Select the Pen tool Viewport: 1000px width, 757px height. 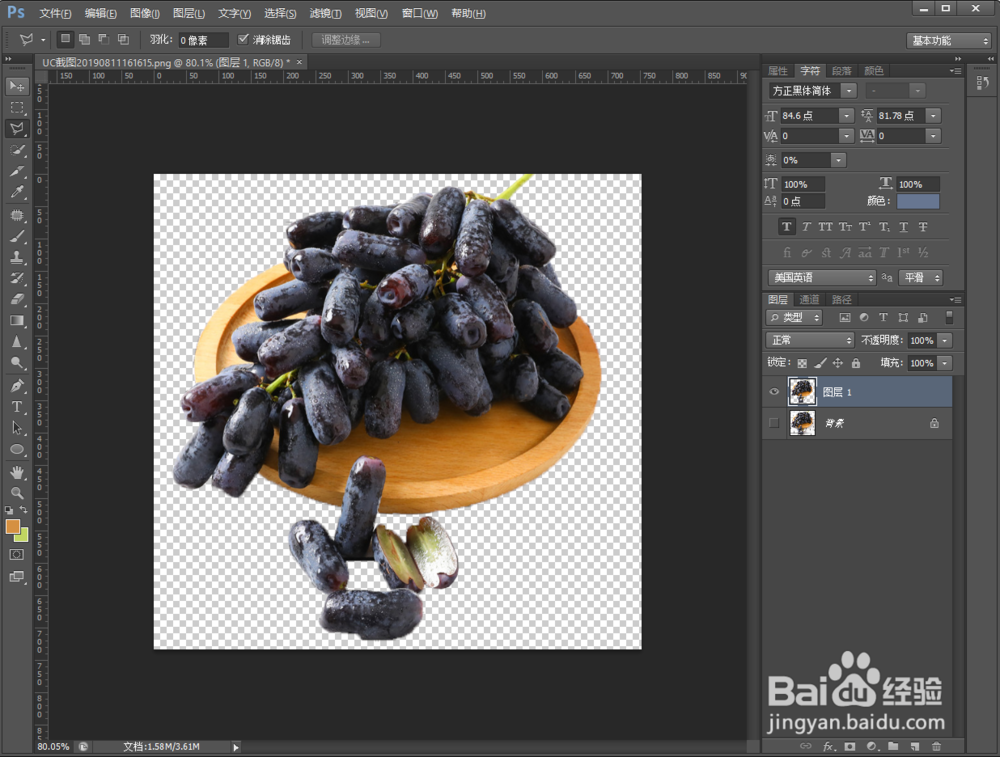[x=17, y=385]
